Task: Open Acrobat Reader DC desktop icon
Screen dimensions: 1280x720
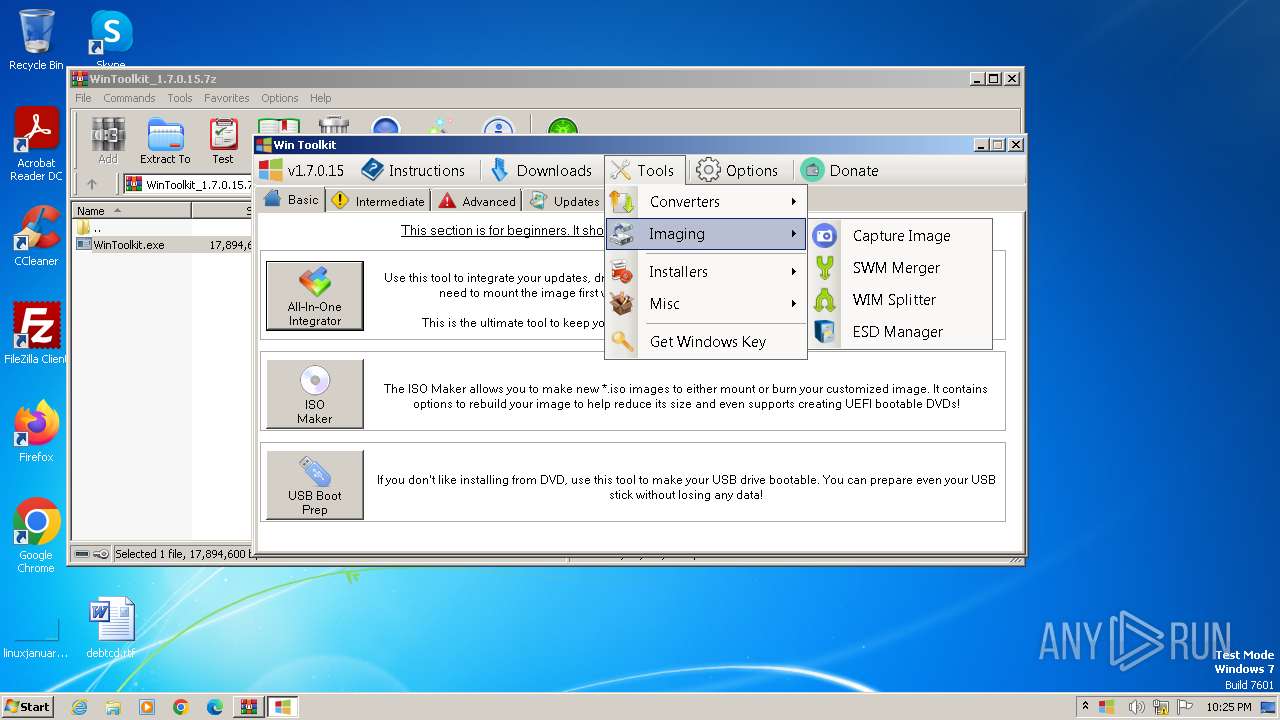Action: 36,145
